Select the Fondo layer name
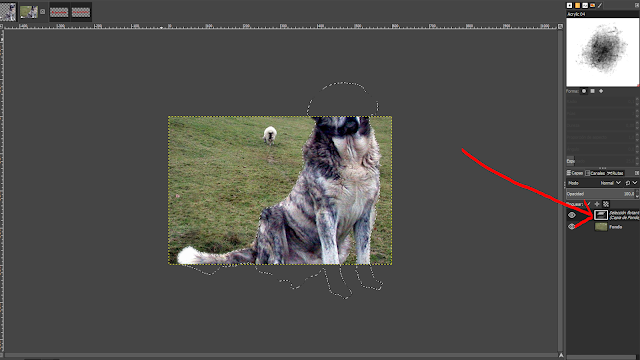The width and height of the screenshot is (640, 360). 616,227
